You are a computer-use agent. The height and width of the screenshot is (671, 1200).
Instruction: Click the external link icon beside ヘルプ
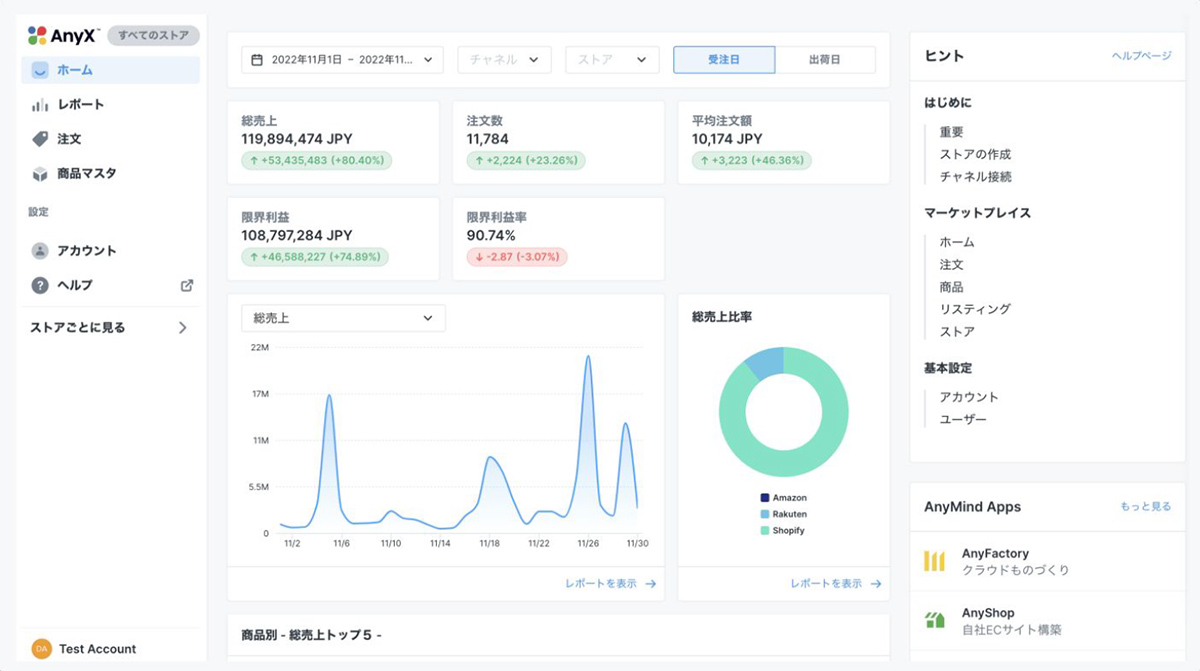click(x=187, y=285)
